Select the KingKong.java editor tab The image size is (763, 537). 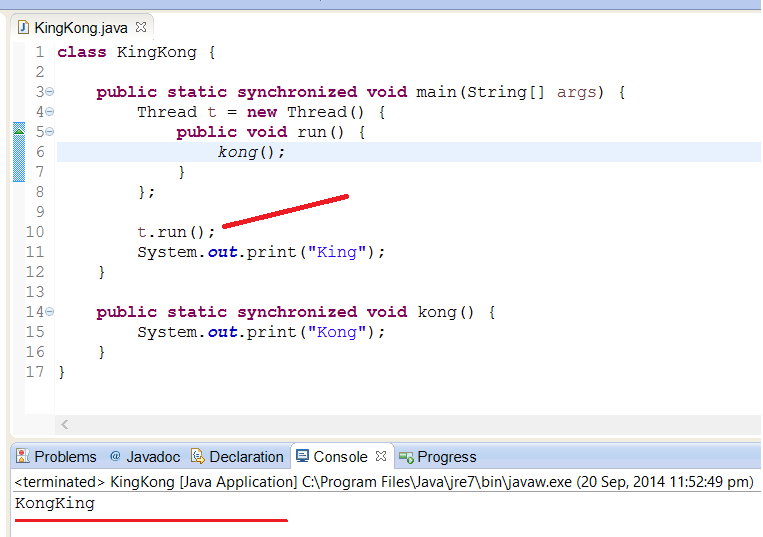pyautogui.click(x=80, y=28)
